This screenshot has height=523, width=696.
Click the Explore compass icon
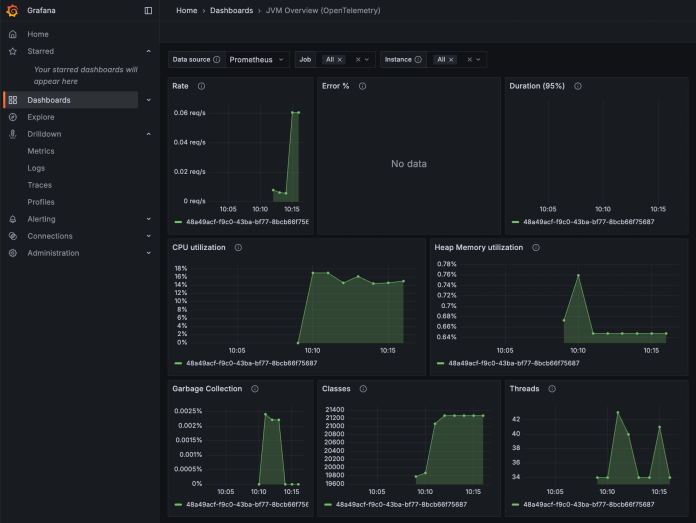13,117
